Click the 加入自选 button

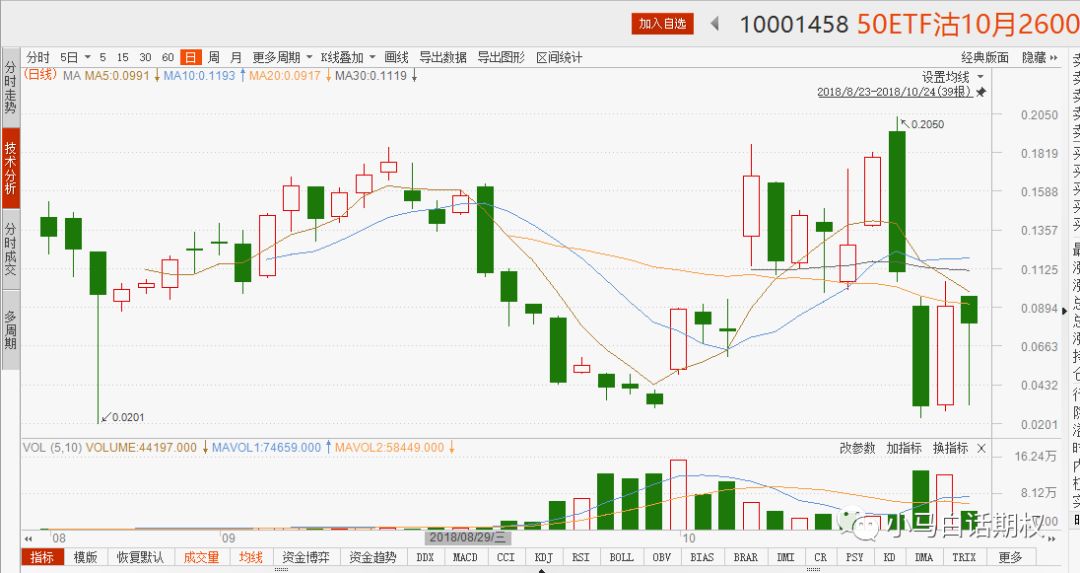pos(662,24)
